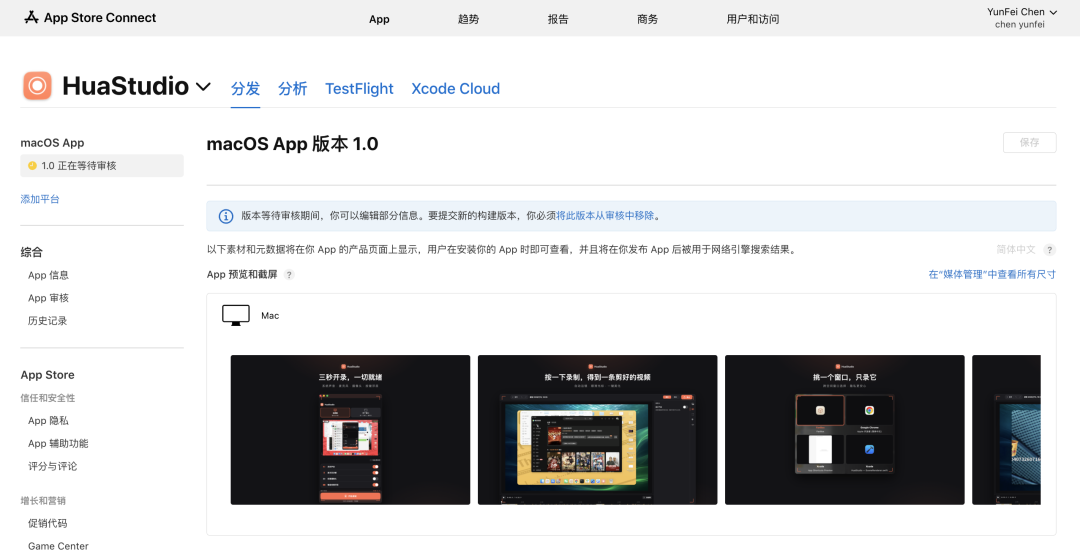The width and height of the screenshot is (1080, 558).
Task: Select 1.0 正在等待审核 version item
Action: pyautogui.click(x=102, y=165)
